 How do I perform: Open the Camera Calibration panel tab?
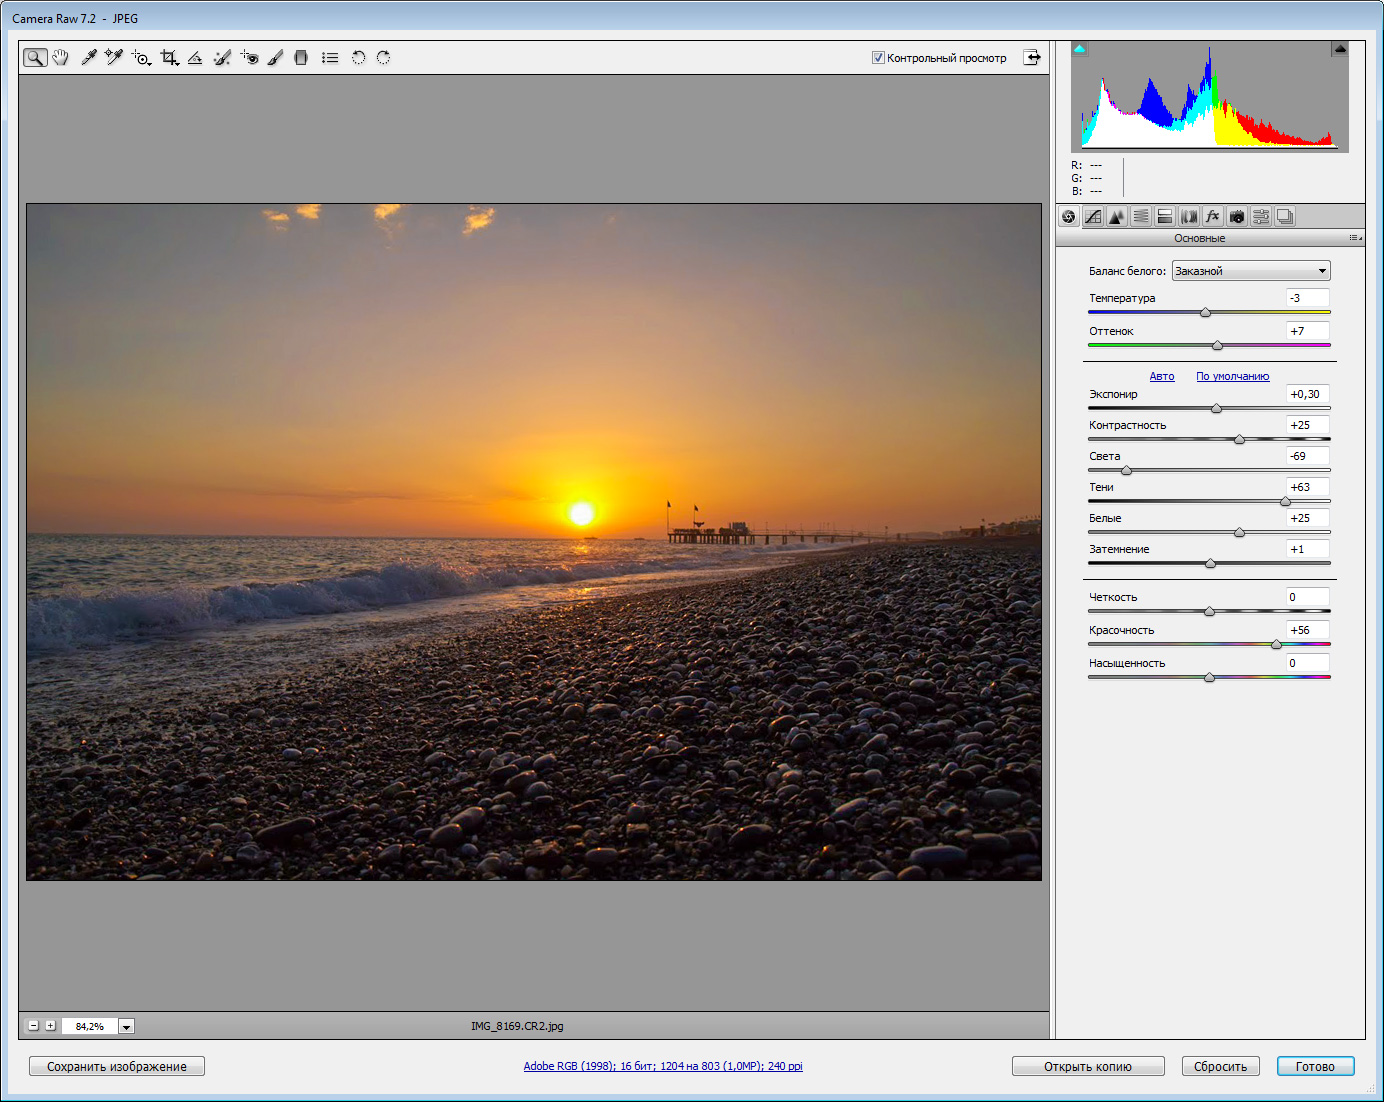pos(1237,216)
